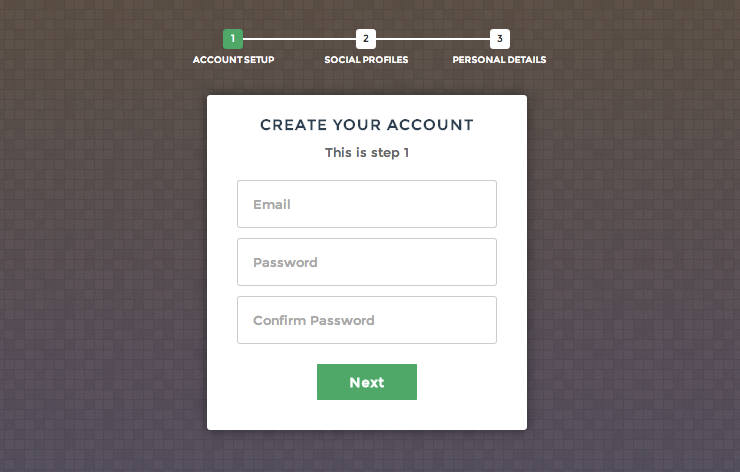The image size is (740, 472).
Task: Click the Create Your Account heading
Action: 367,125
